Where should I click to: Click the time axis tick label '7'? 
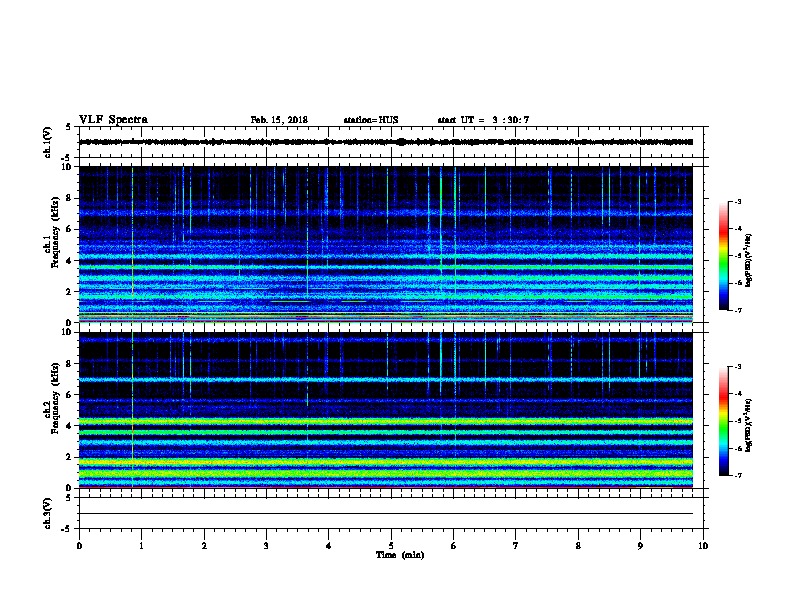(x=516, y=545)
